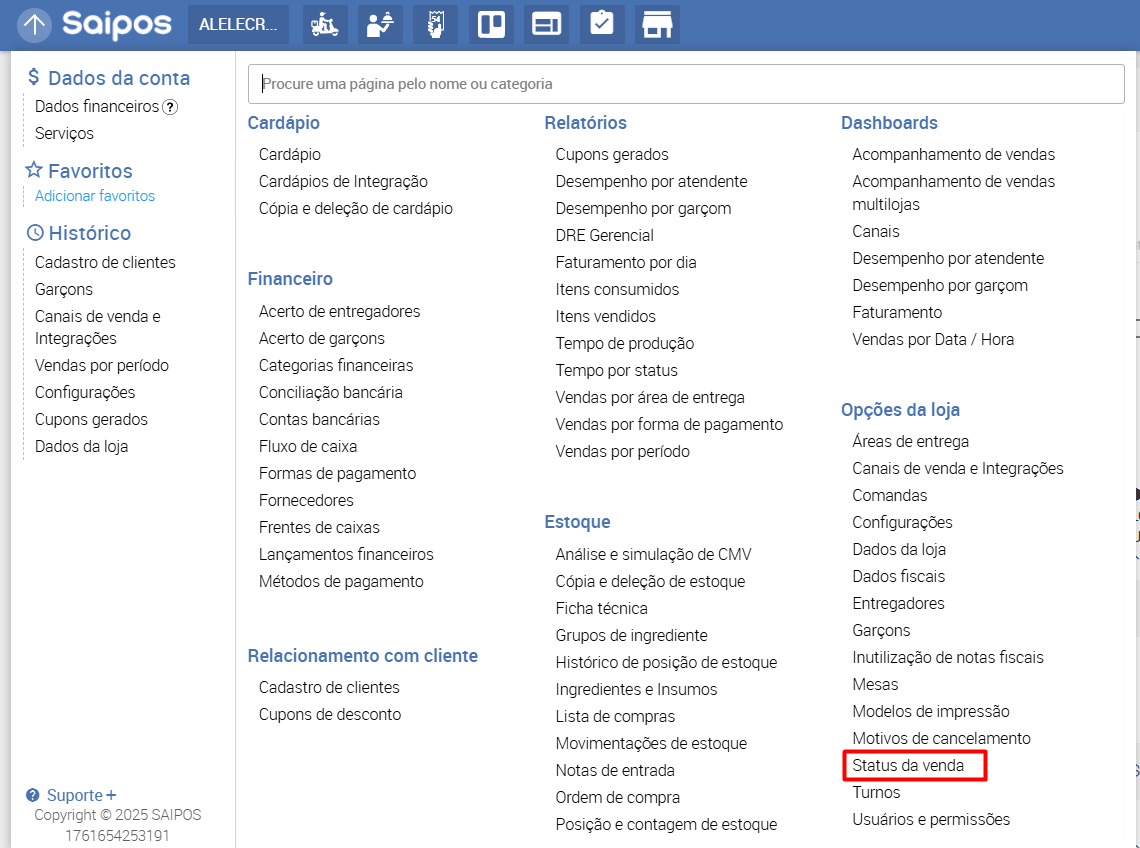Click the card layout window icon
Viewport: 1140px width, 848px height.
pyautogui.click(x=546, y=25)
